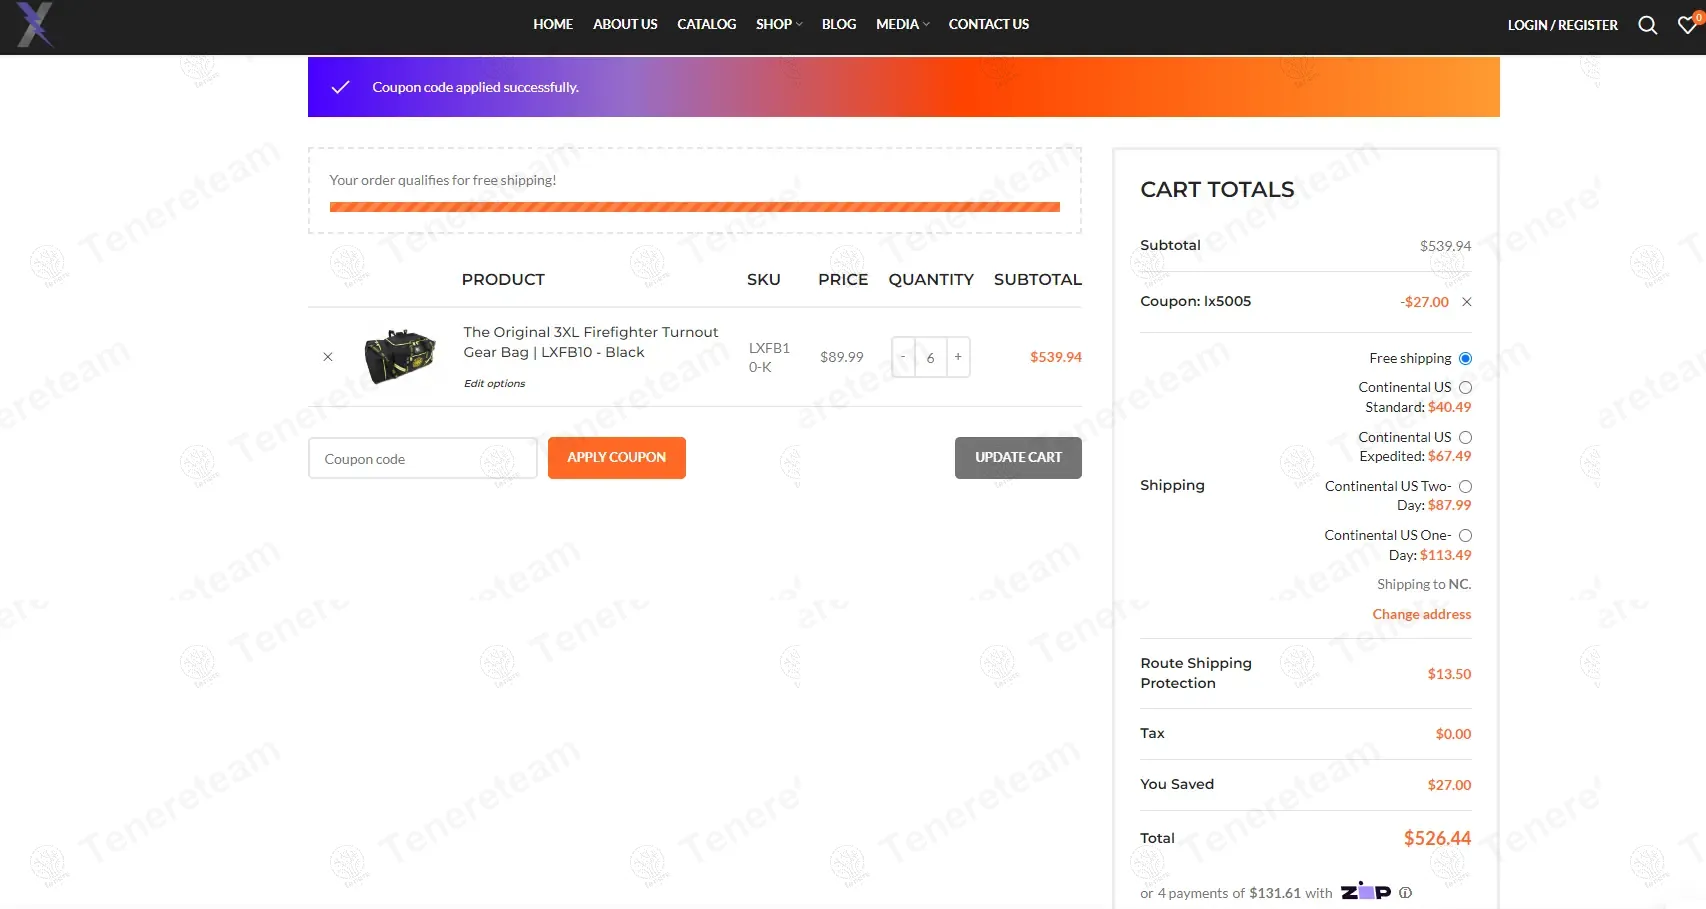
Task: Choose Continental US Expedited shipping
Action: point(1465,438)
